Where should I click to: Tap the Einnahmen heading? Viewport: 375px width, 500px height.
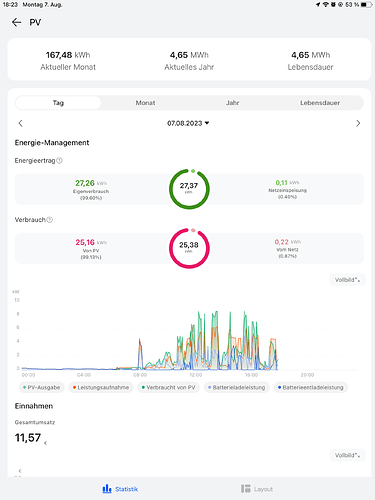pyautogui.click(x=34, y=406)
